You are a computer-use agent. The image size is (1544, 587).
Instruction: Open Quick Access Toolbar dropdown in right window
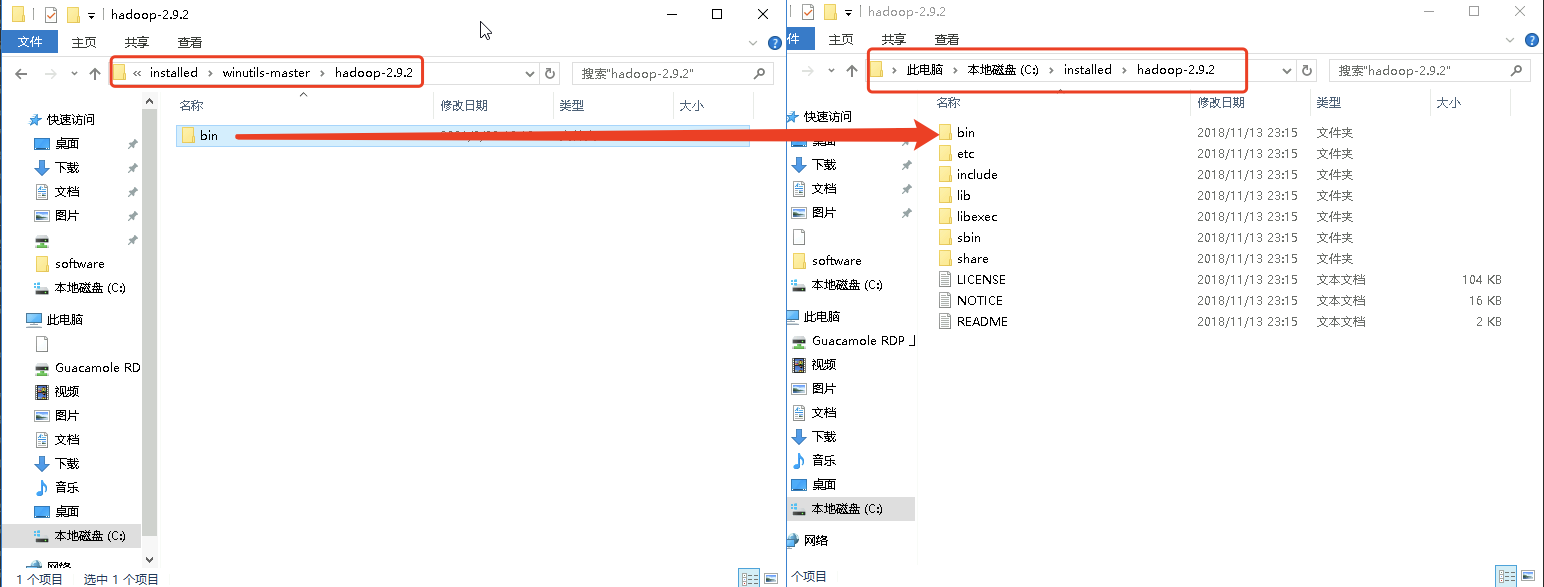pos(848,13)
